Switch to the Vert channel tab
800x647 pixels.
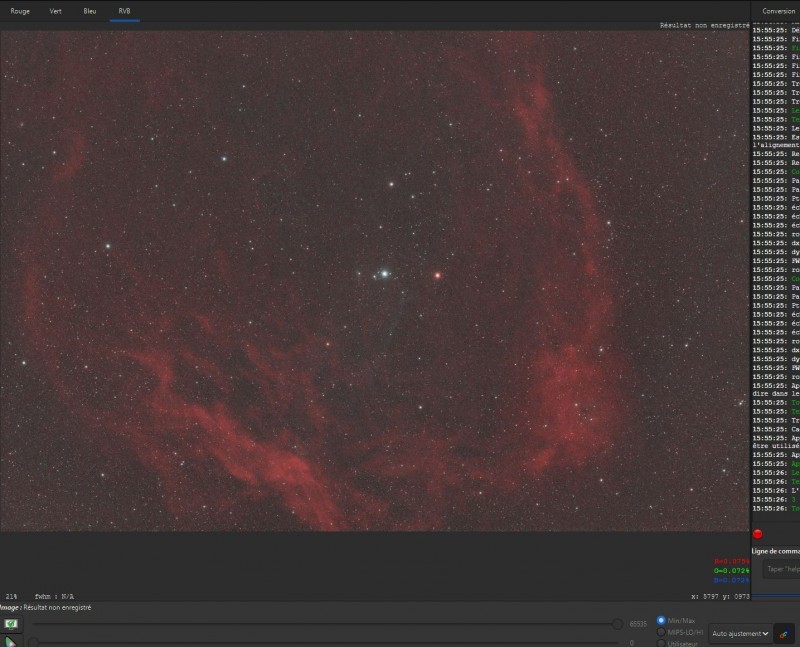pyautogui.click(x=56, y=11)
